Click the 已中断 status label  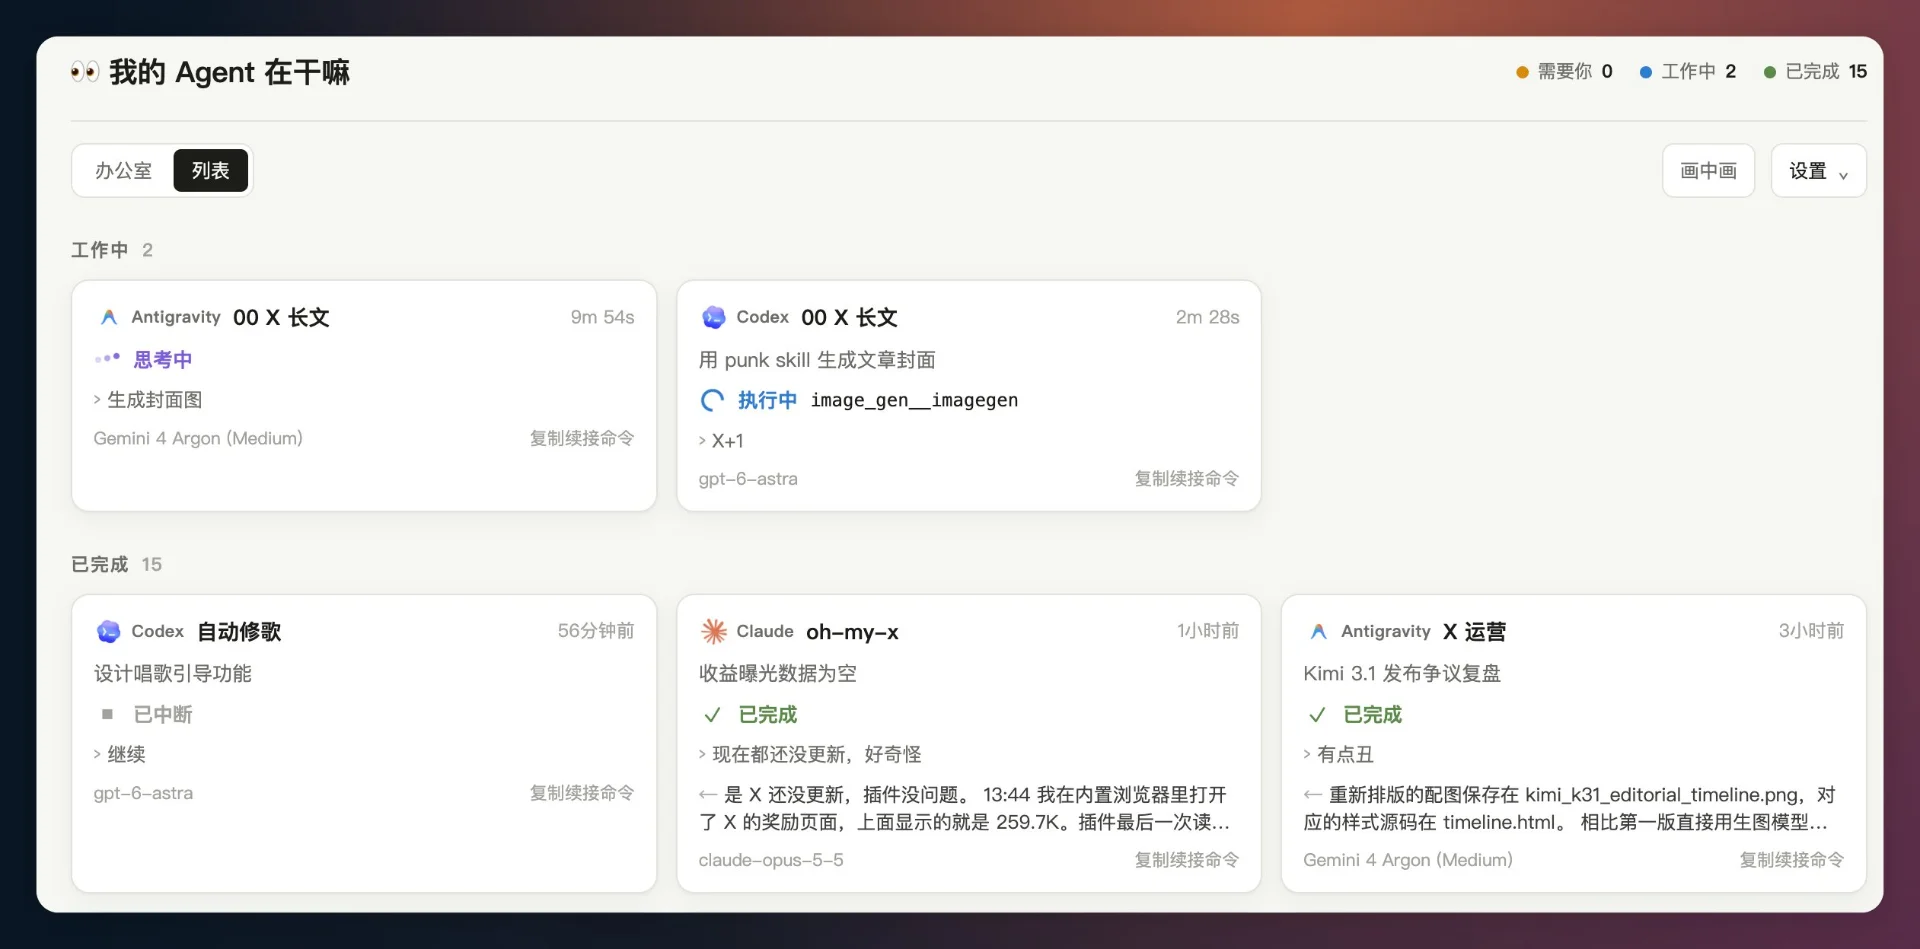click(x=162, y=714)
